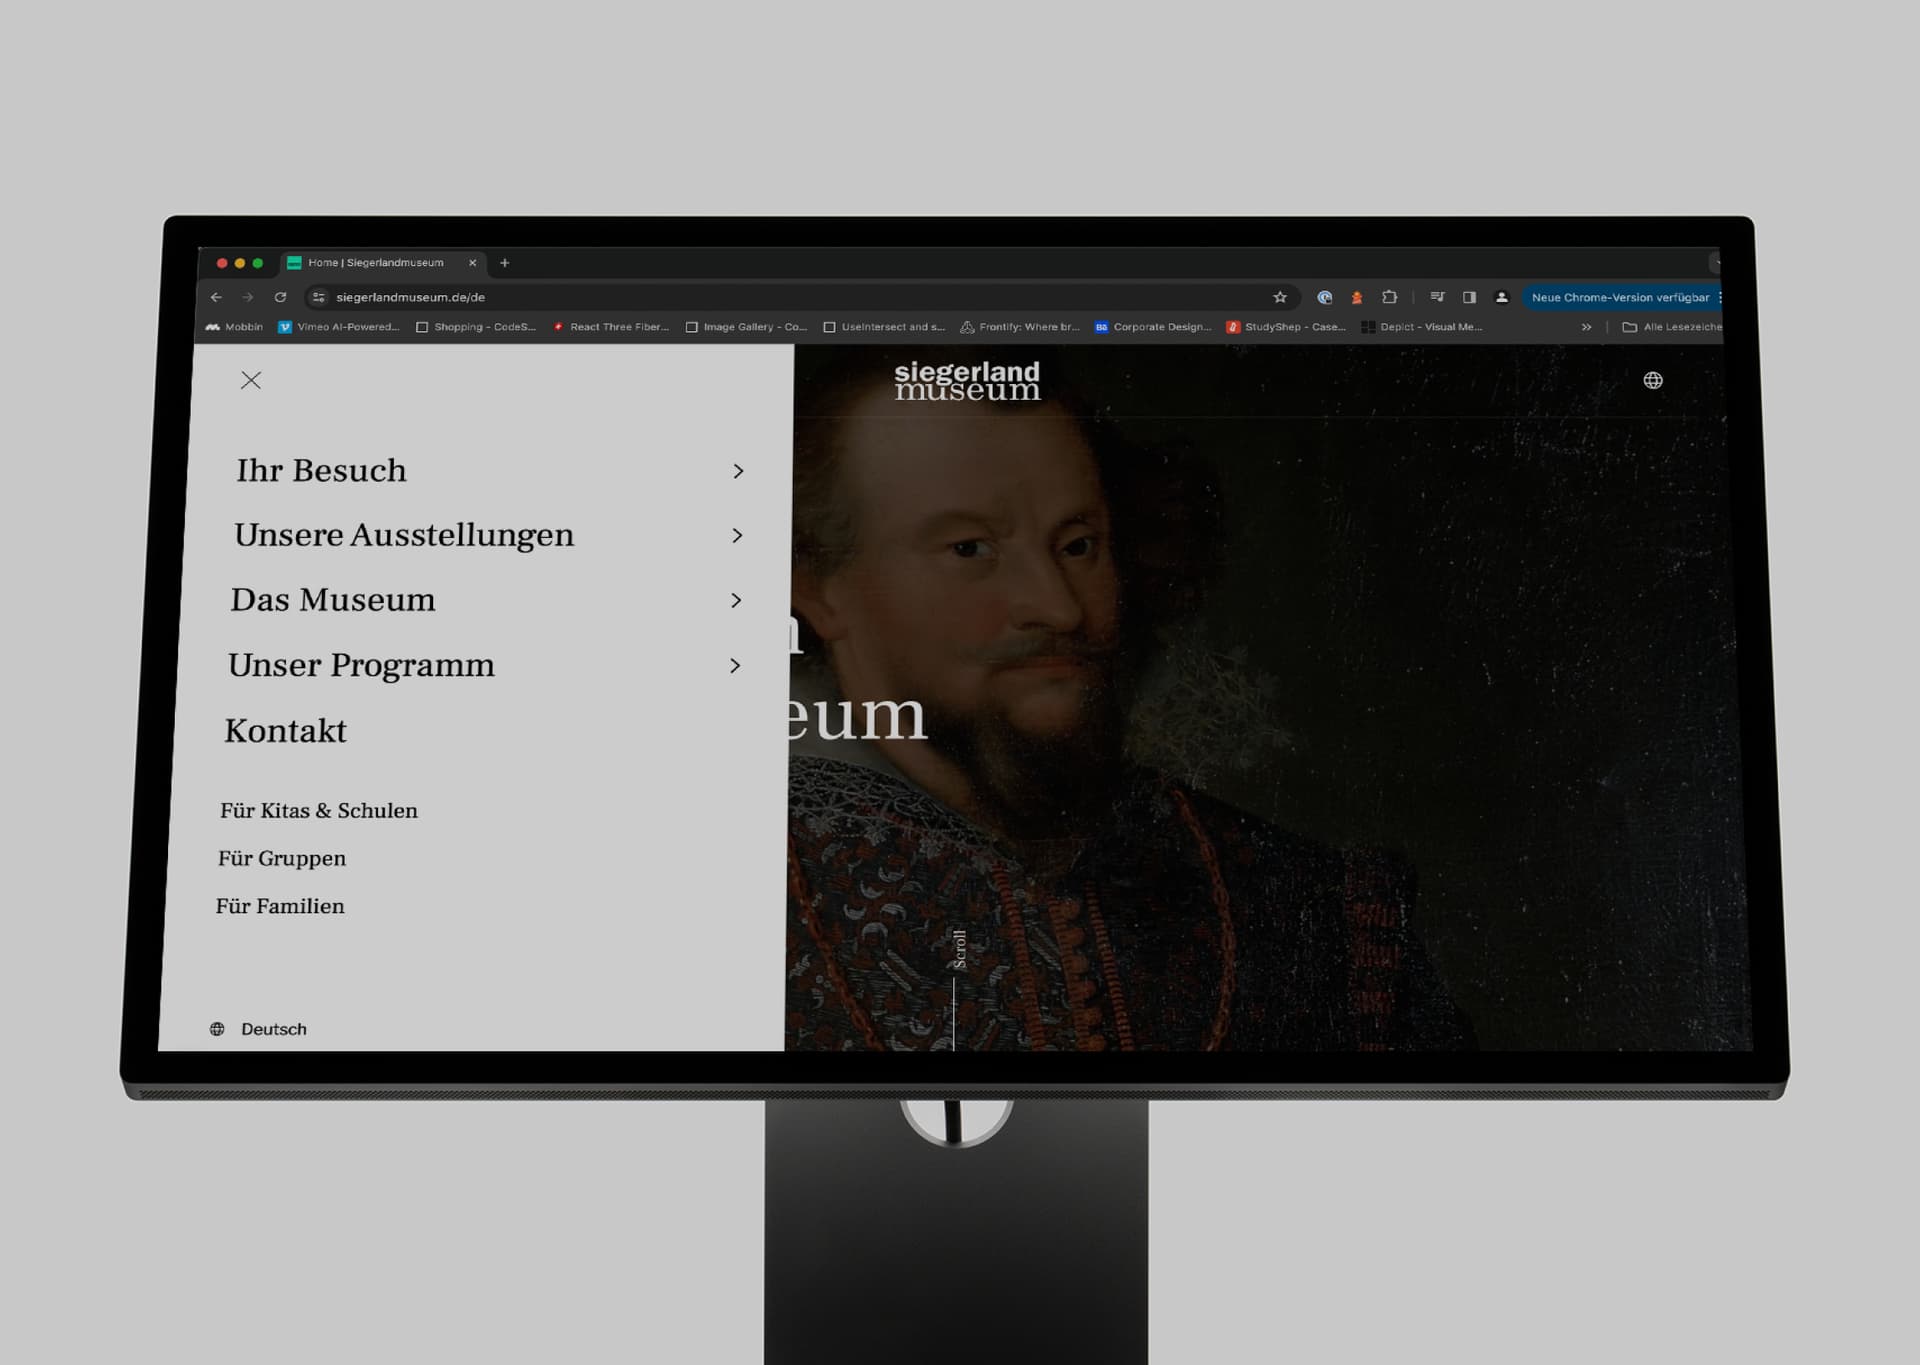Open the Mobbin bookmark
This screenshot has height=1365, width=1920.
(x=234, y=327)
